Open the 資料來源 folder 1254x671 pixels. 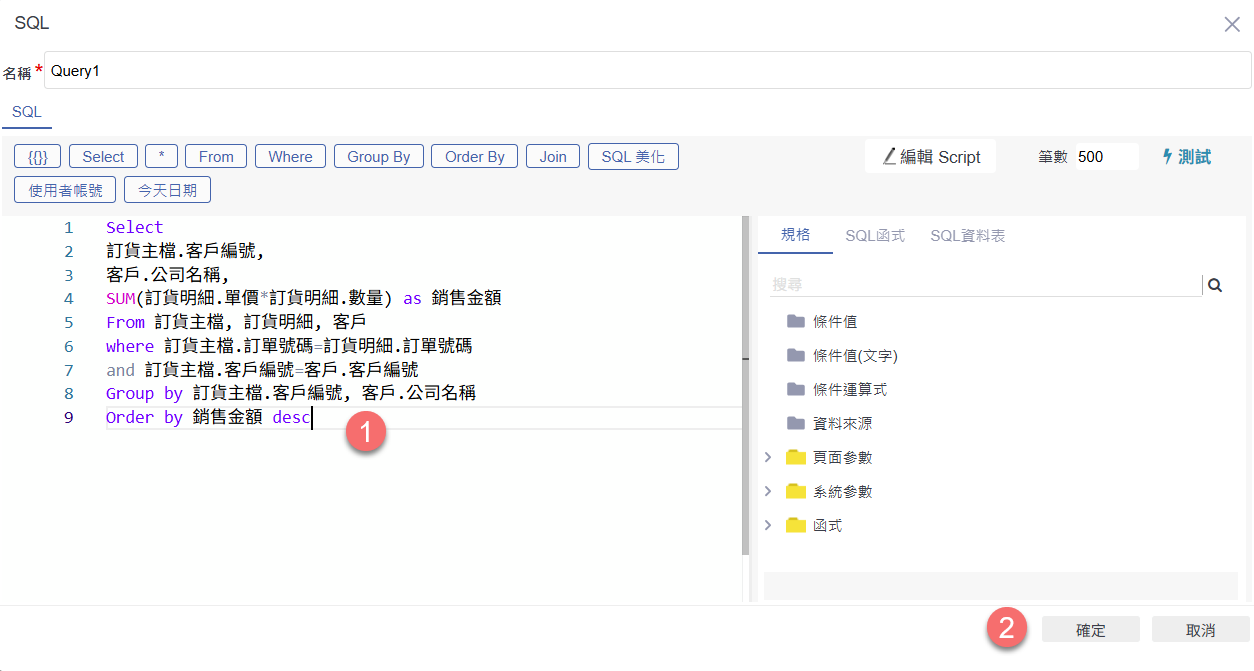[841, 424]
